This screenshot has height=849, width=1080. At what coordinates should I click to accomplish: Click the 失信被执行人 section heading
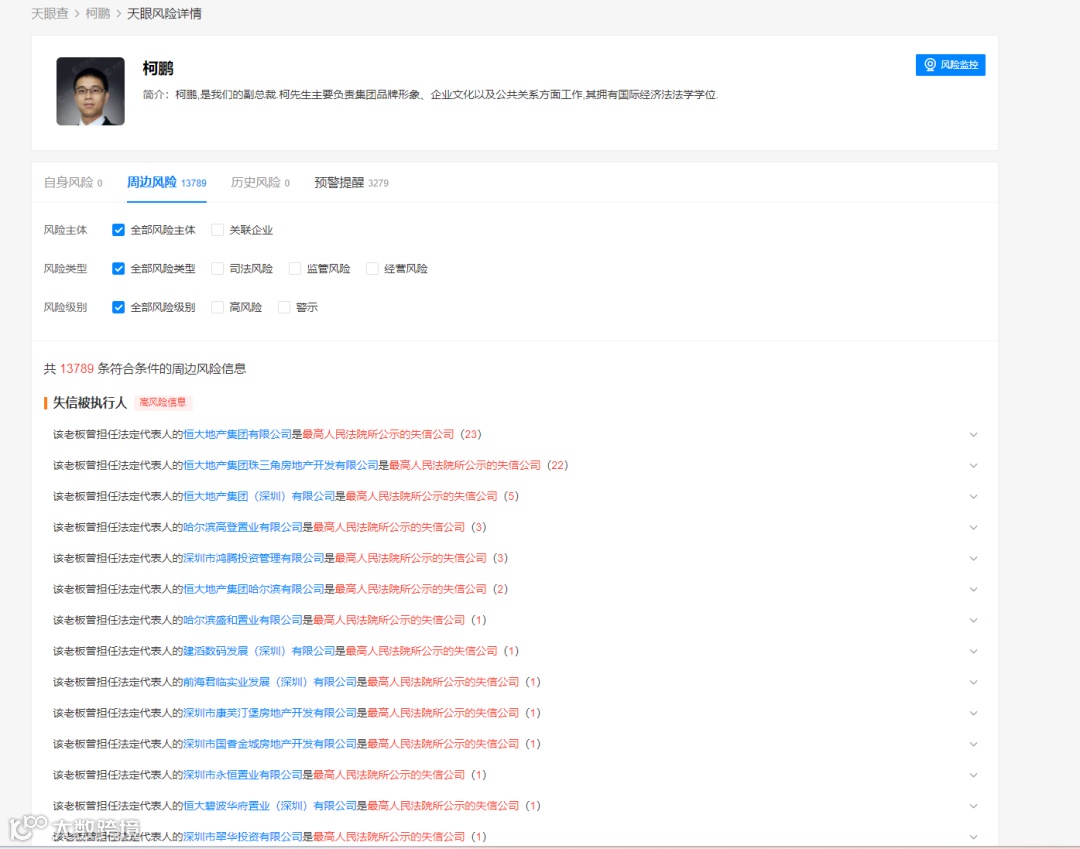90,402
